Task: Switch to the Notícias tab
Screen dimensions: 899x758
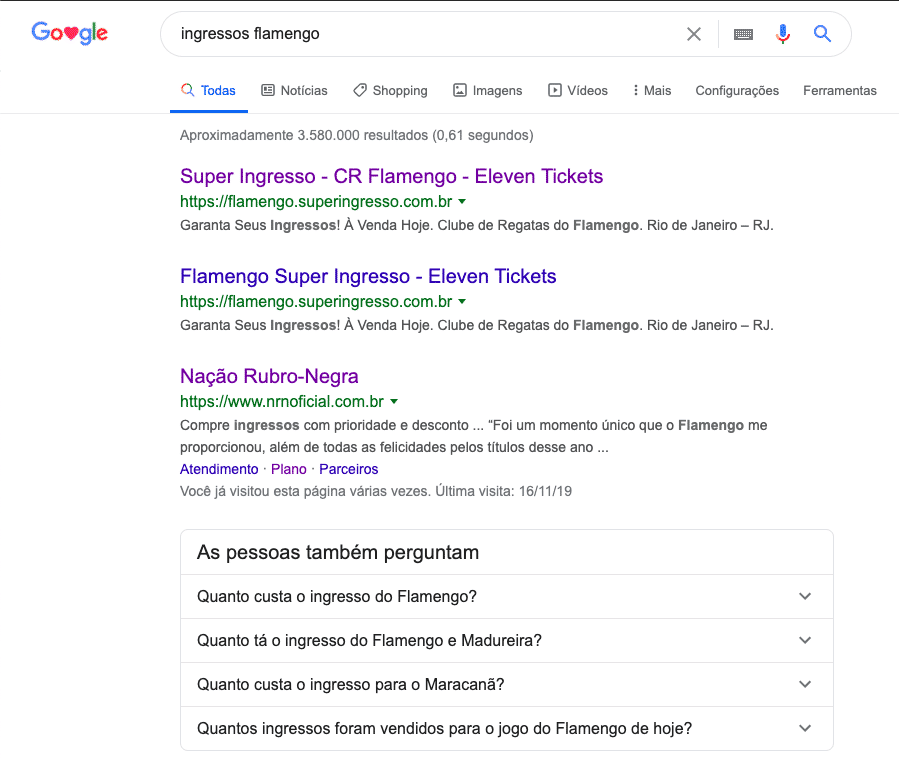Action: [x=295, y=91]
